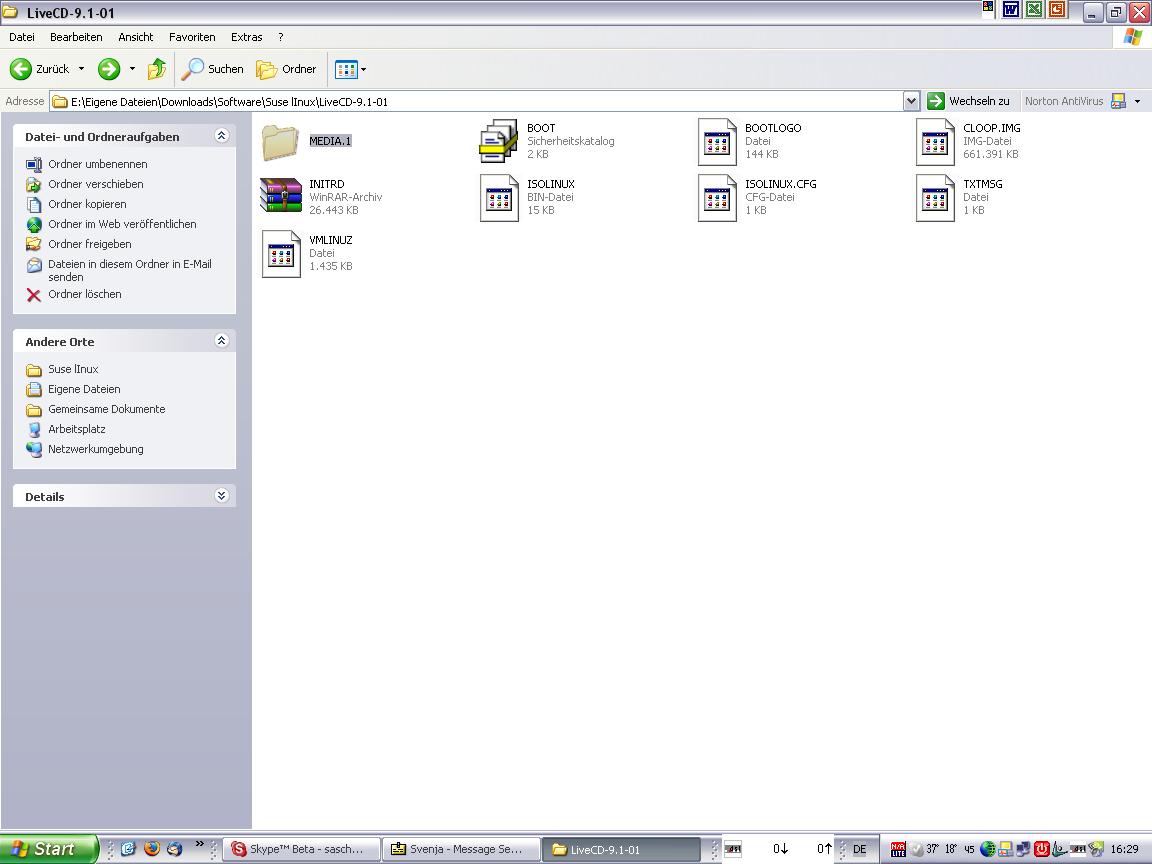Open Arbeitsplatz from Andere Orte
This screenshot has height=864, width=1152.
pyautogui.click(x=76, y=429)
